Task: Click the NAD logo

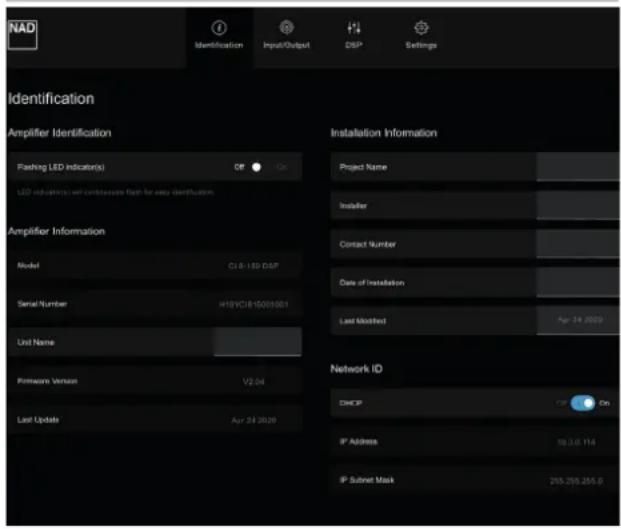Action: coord(23,35)
